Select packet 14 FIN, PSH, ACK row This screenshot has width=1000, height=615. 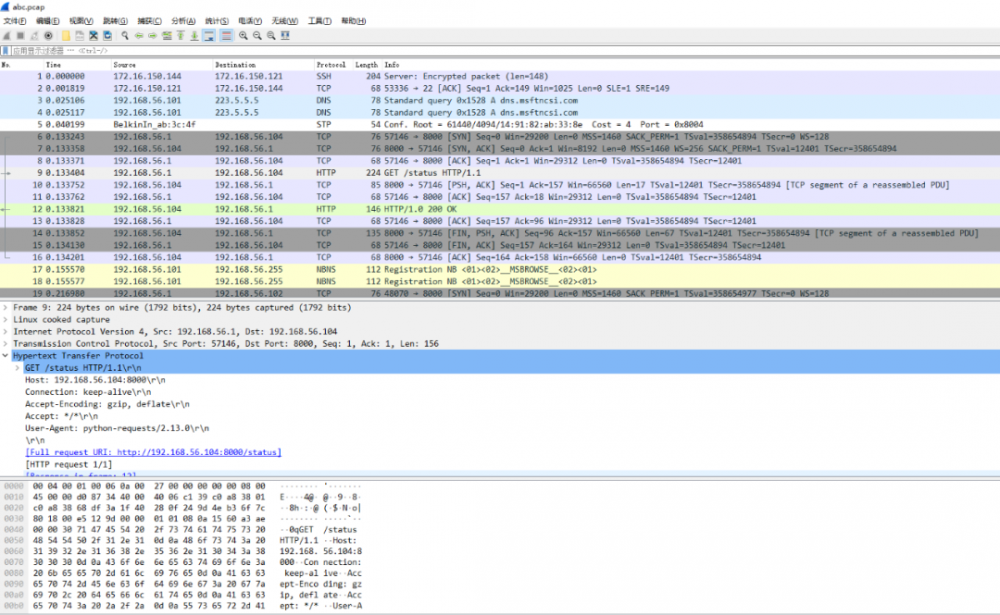click(500, 233)
